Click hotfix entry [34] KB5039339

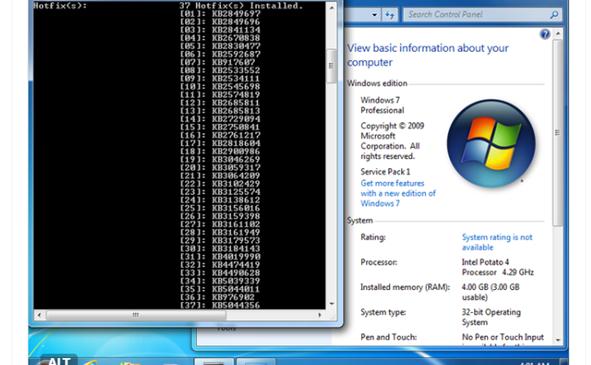(220, 281)
